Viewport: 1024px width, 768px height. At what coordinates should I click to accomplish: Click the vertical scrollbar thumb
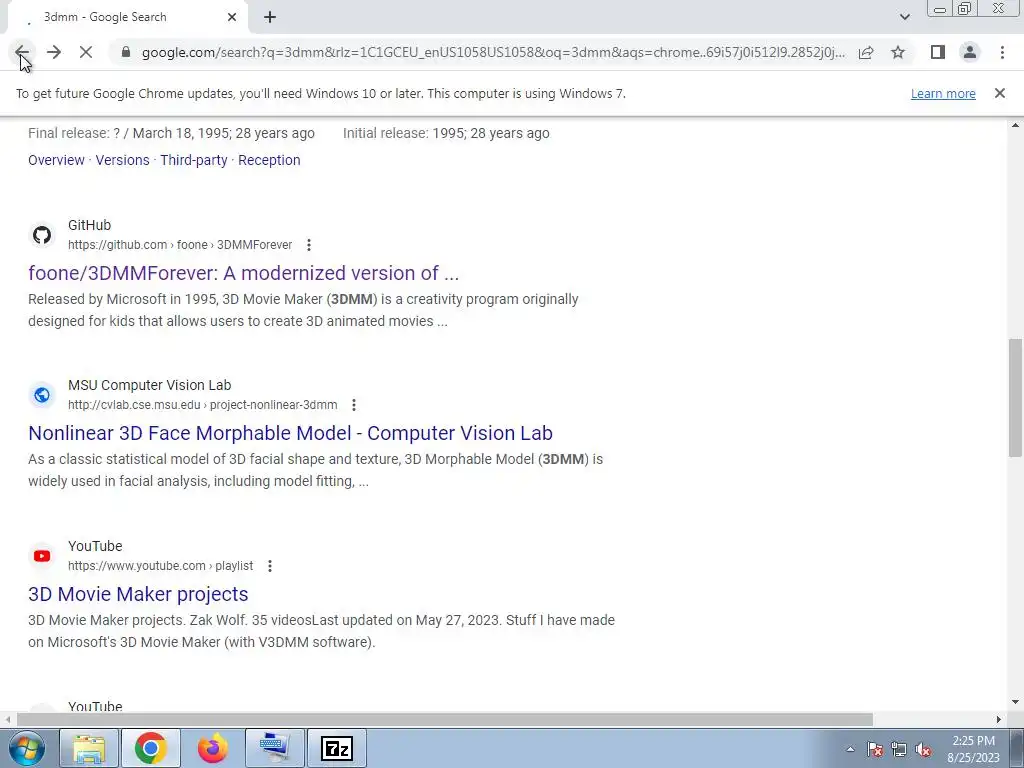pyautogui.click(x=1015, y=398)
